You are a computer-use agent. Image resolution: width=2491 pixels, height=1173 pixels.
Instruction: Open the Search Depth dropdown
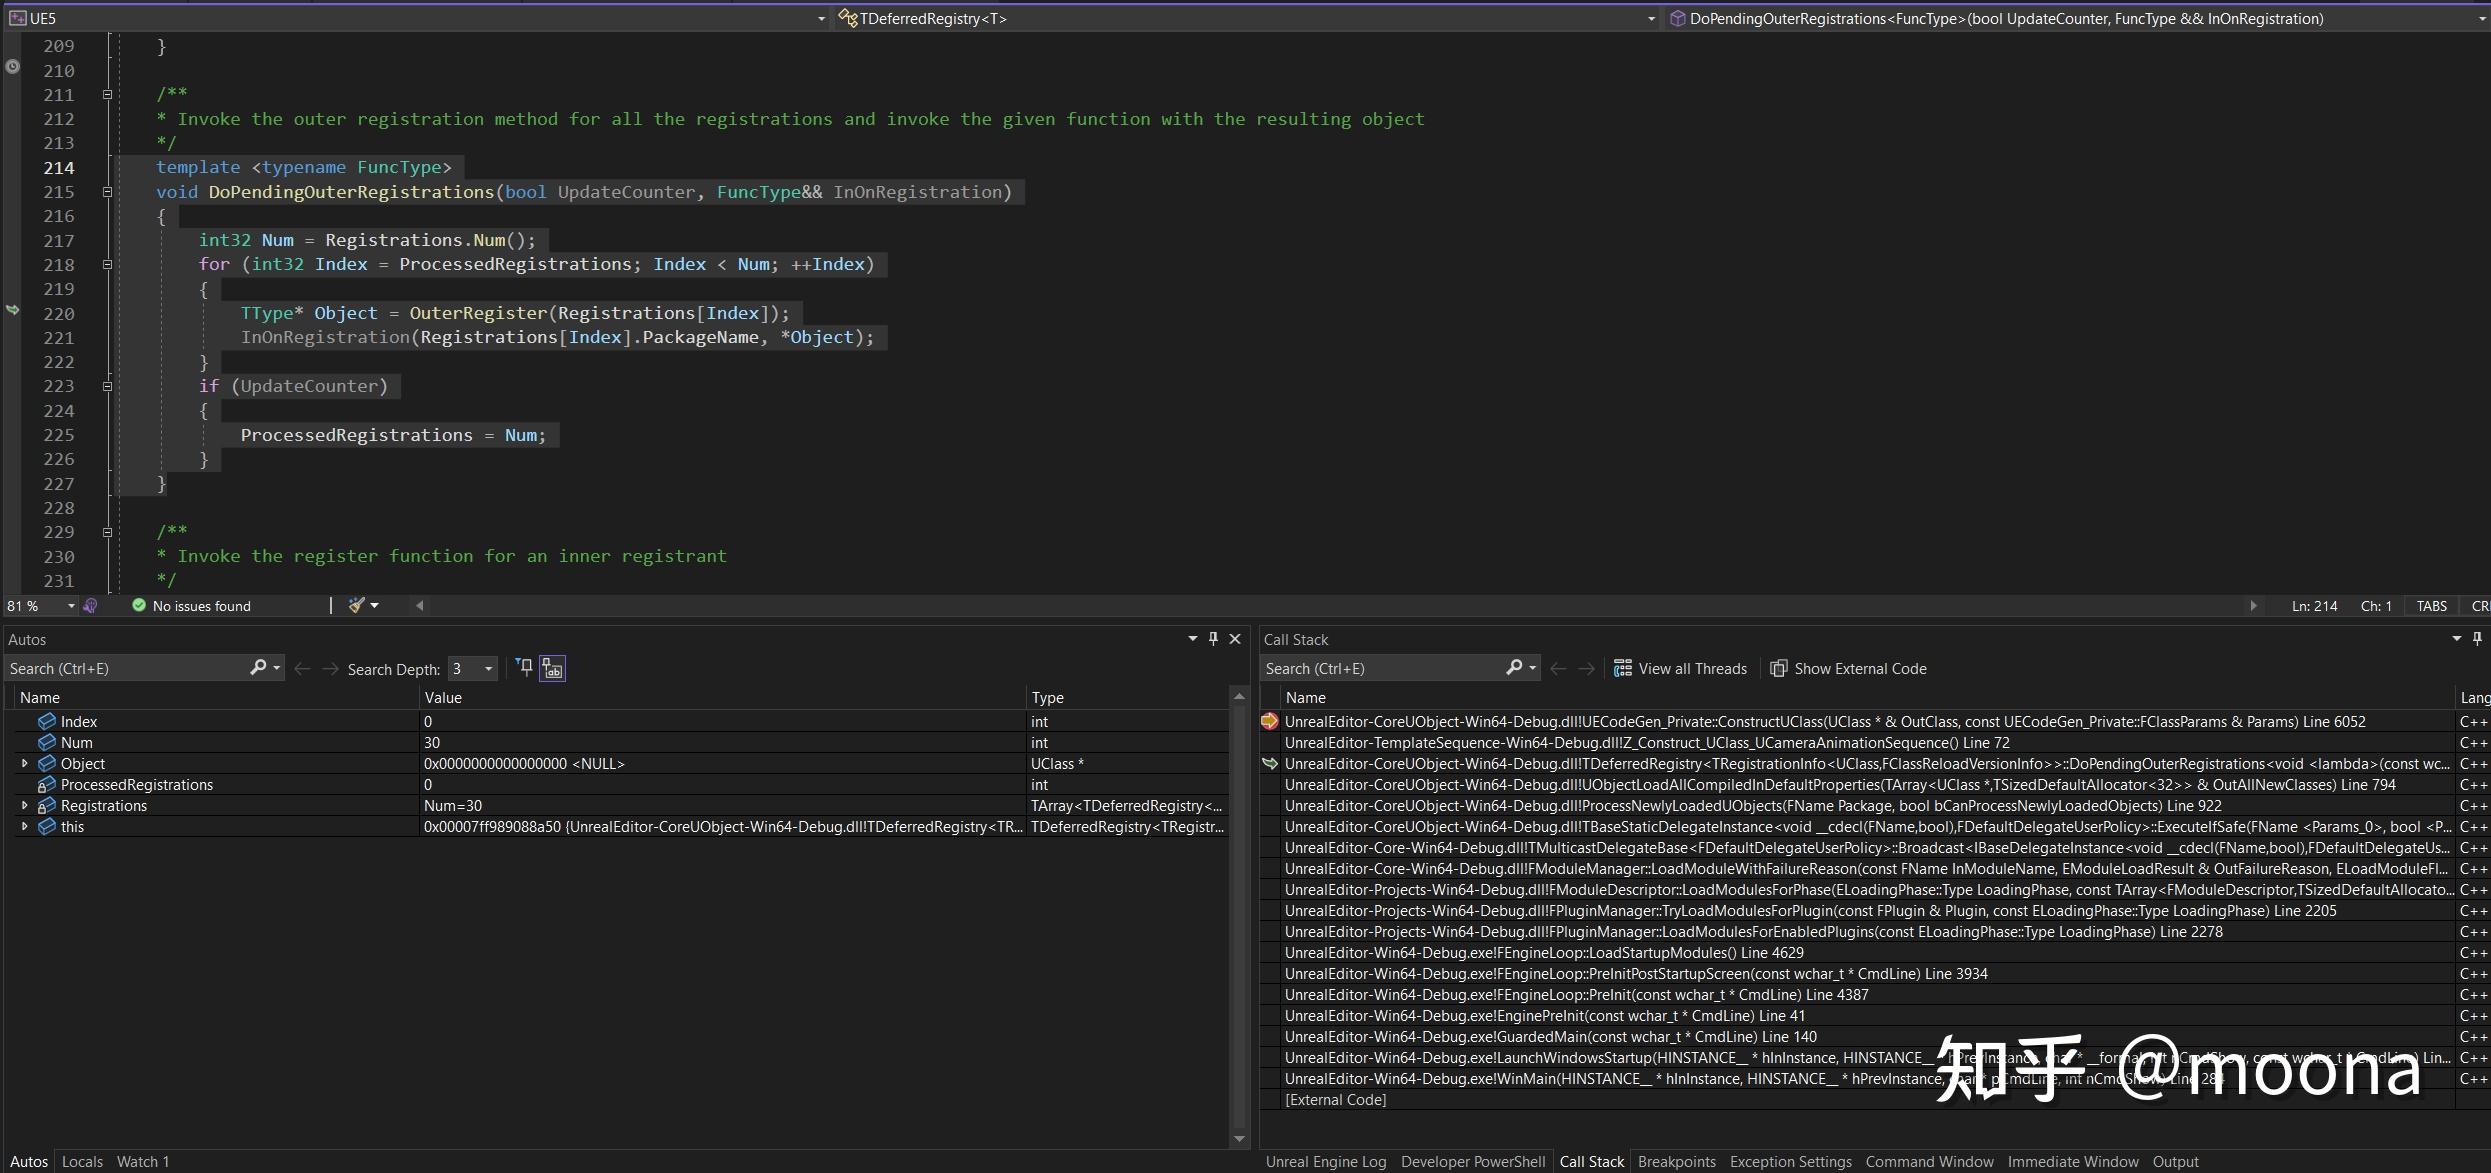tap(488, 668)
